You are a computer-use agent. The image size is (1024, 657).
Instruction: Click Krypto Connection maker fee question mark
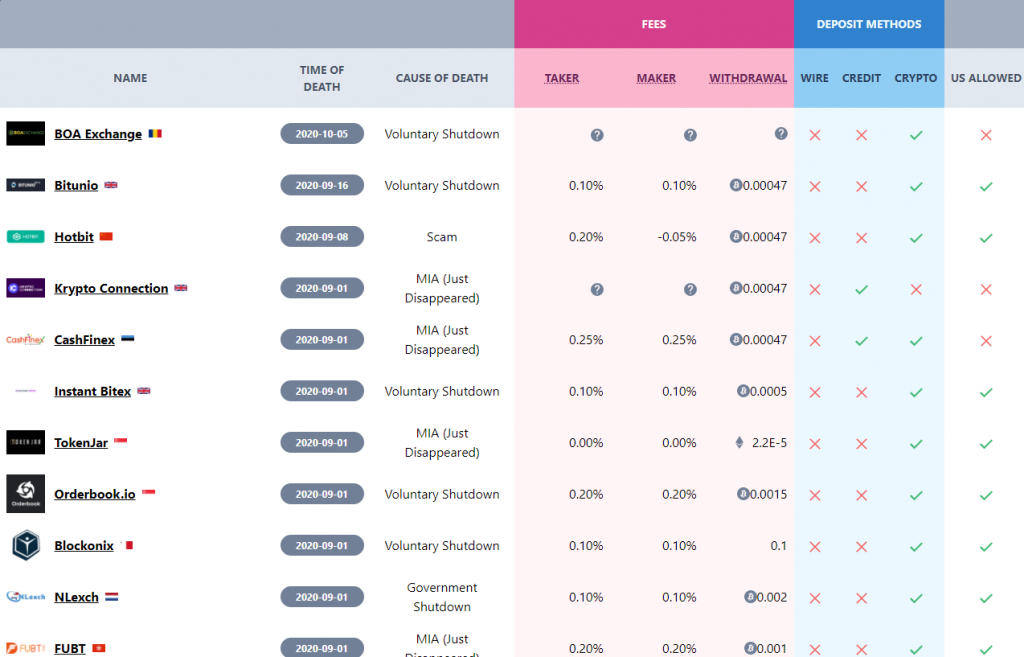(x=690, y=289)
